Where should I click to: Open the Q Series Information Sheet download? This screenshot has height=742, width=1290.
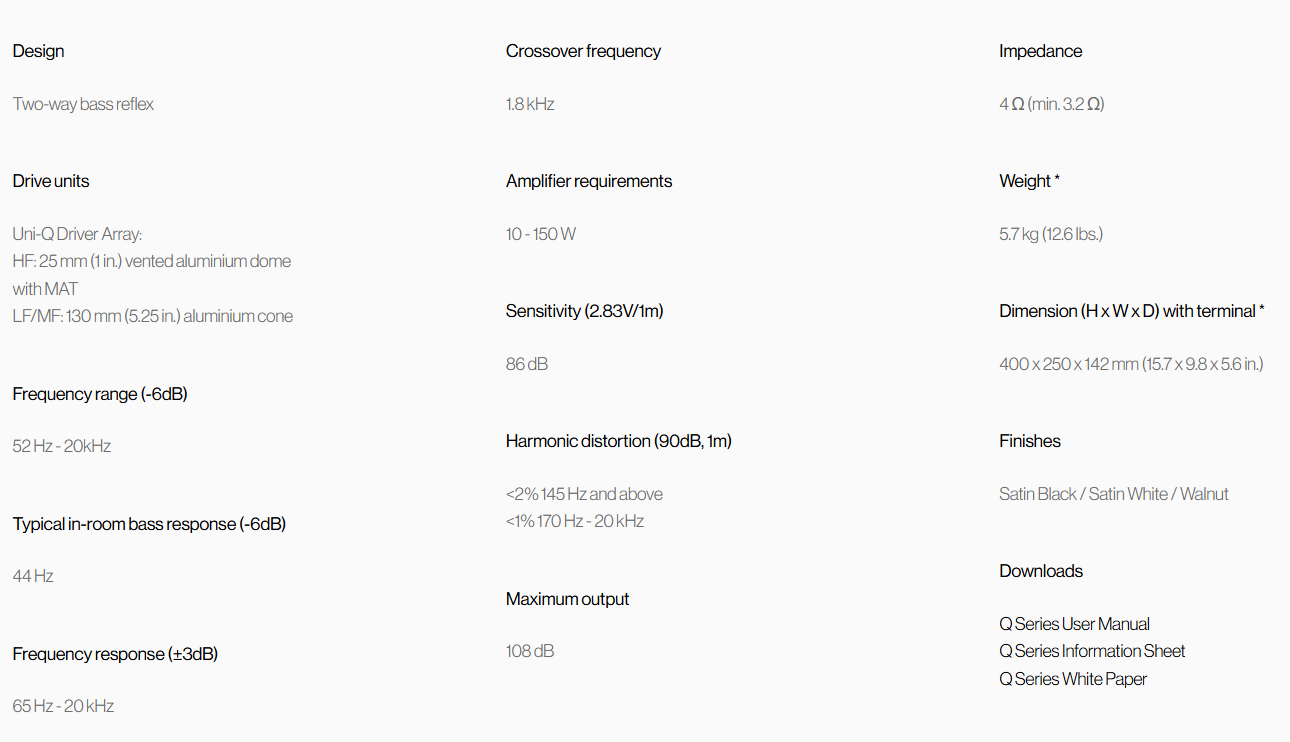[1092, 651]
